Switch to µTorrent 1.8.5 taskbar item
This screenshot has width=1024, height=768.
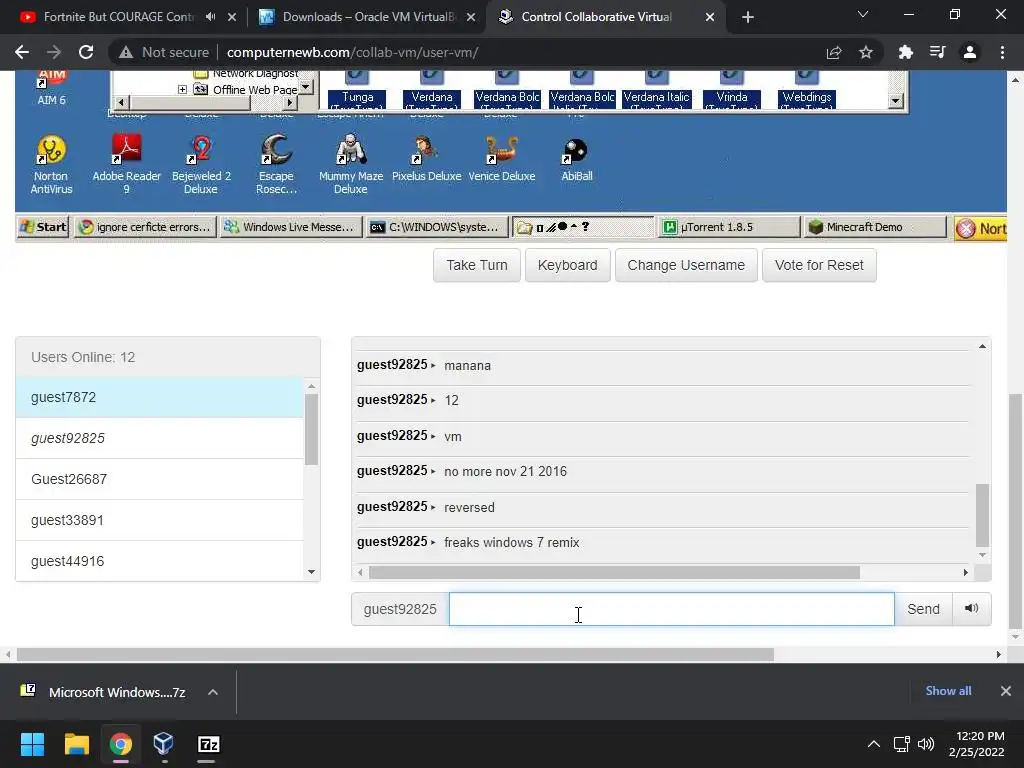(x=729, y=227)
